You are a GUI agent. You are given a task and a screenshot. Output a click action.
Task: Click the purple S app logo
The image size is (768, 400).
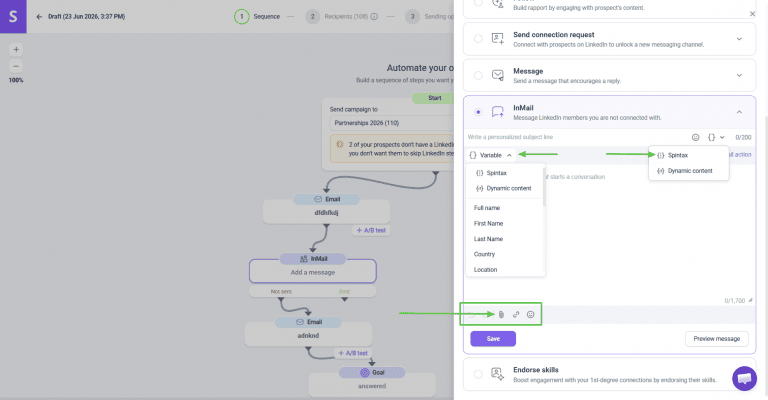(x=13, y=17)
